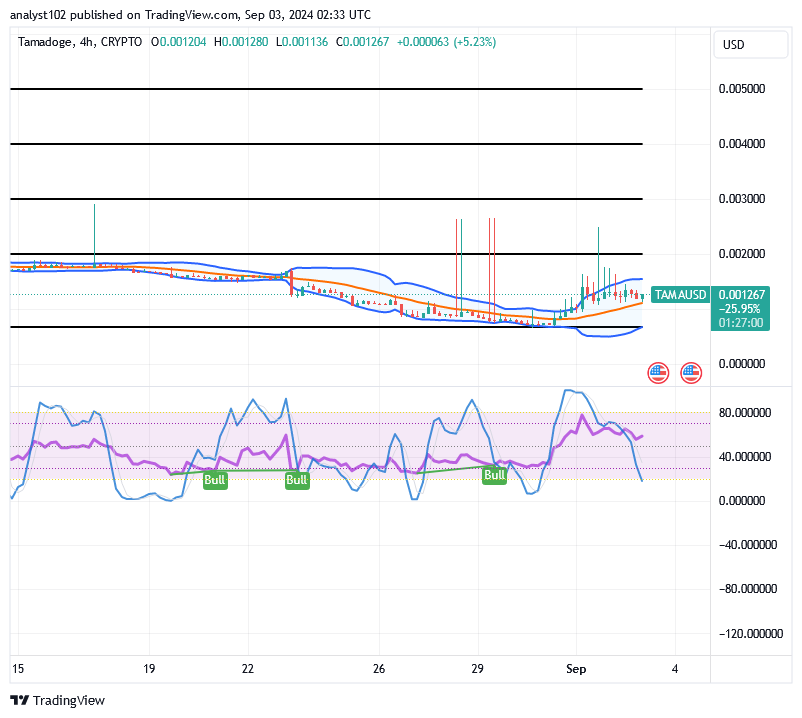Select the middle green Bull signal marker

click(x=297, y=480)
